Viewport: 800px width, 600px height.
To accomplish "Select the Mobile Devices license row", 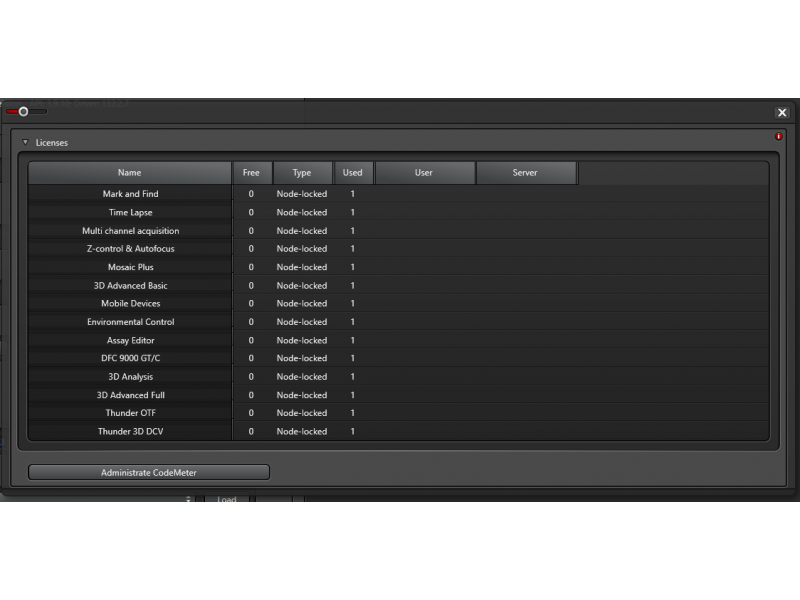I will point(398,304).
